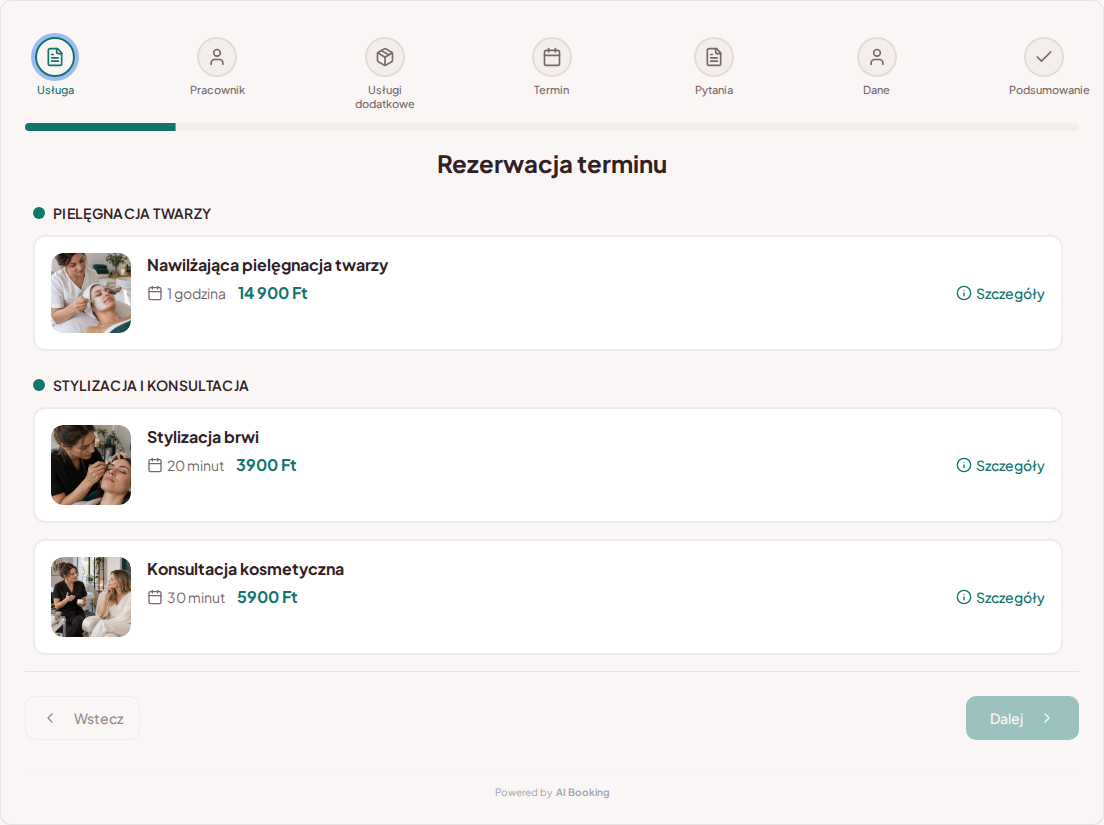The width and height of the screenshot is (1104, 825).
Task: Click info icon in Stylizacja brwi row
Action: 964,465
